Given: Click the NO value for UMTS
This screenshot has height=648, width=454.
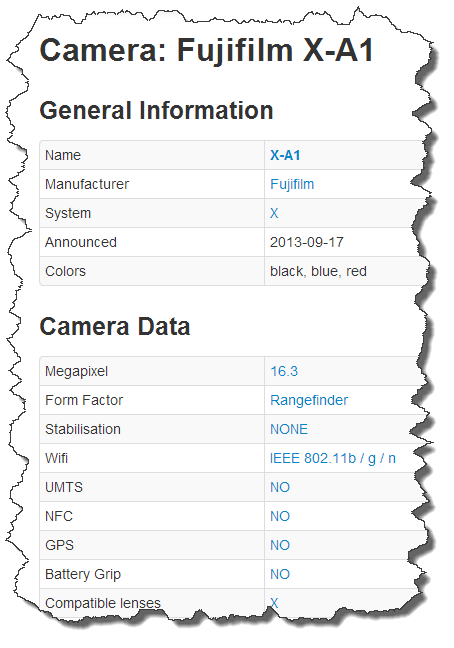Looking at the screenshot, I should (280, 487).
